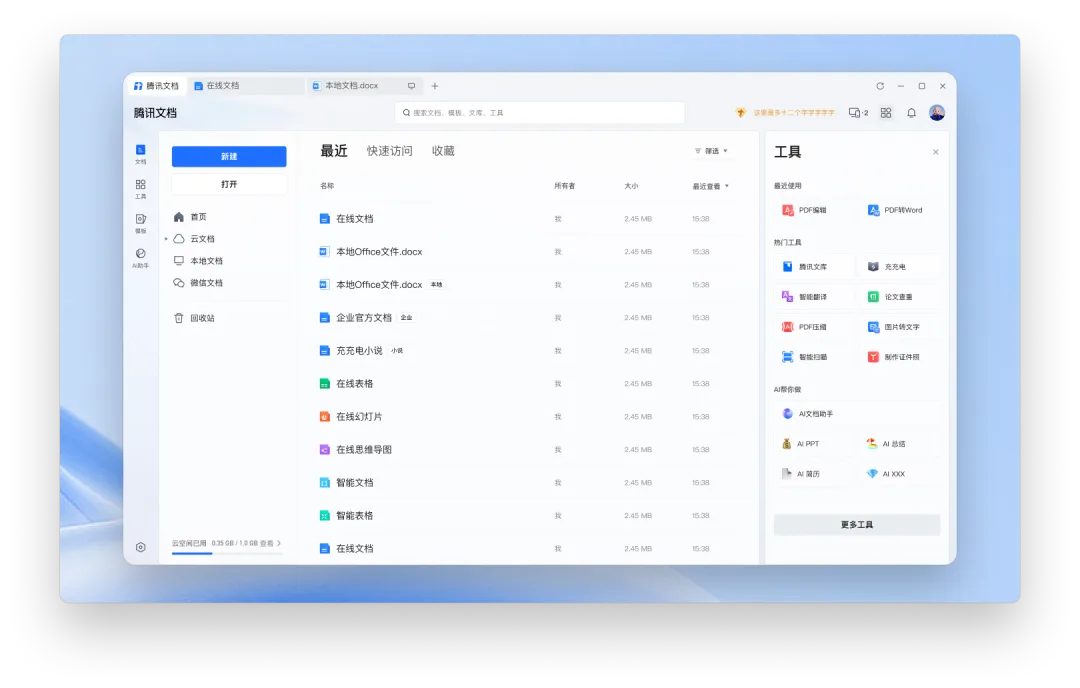Screen dimensions: 1080x688
Task: Launch the PDF编辑 tool
Action: tap(813, 210)
